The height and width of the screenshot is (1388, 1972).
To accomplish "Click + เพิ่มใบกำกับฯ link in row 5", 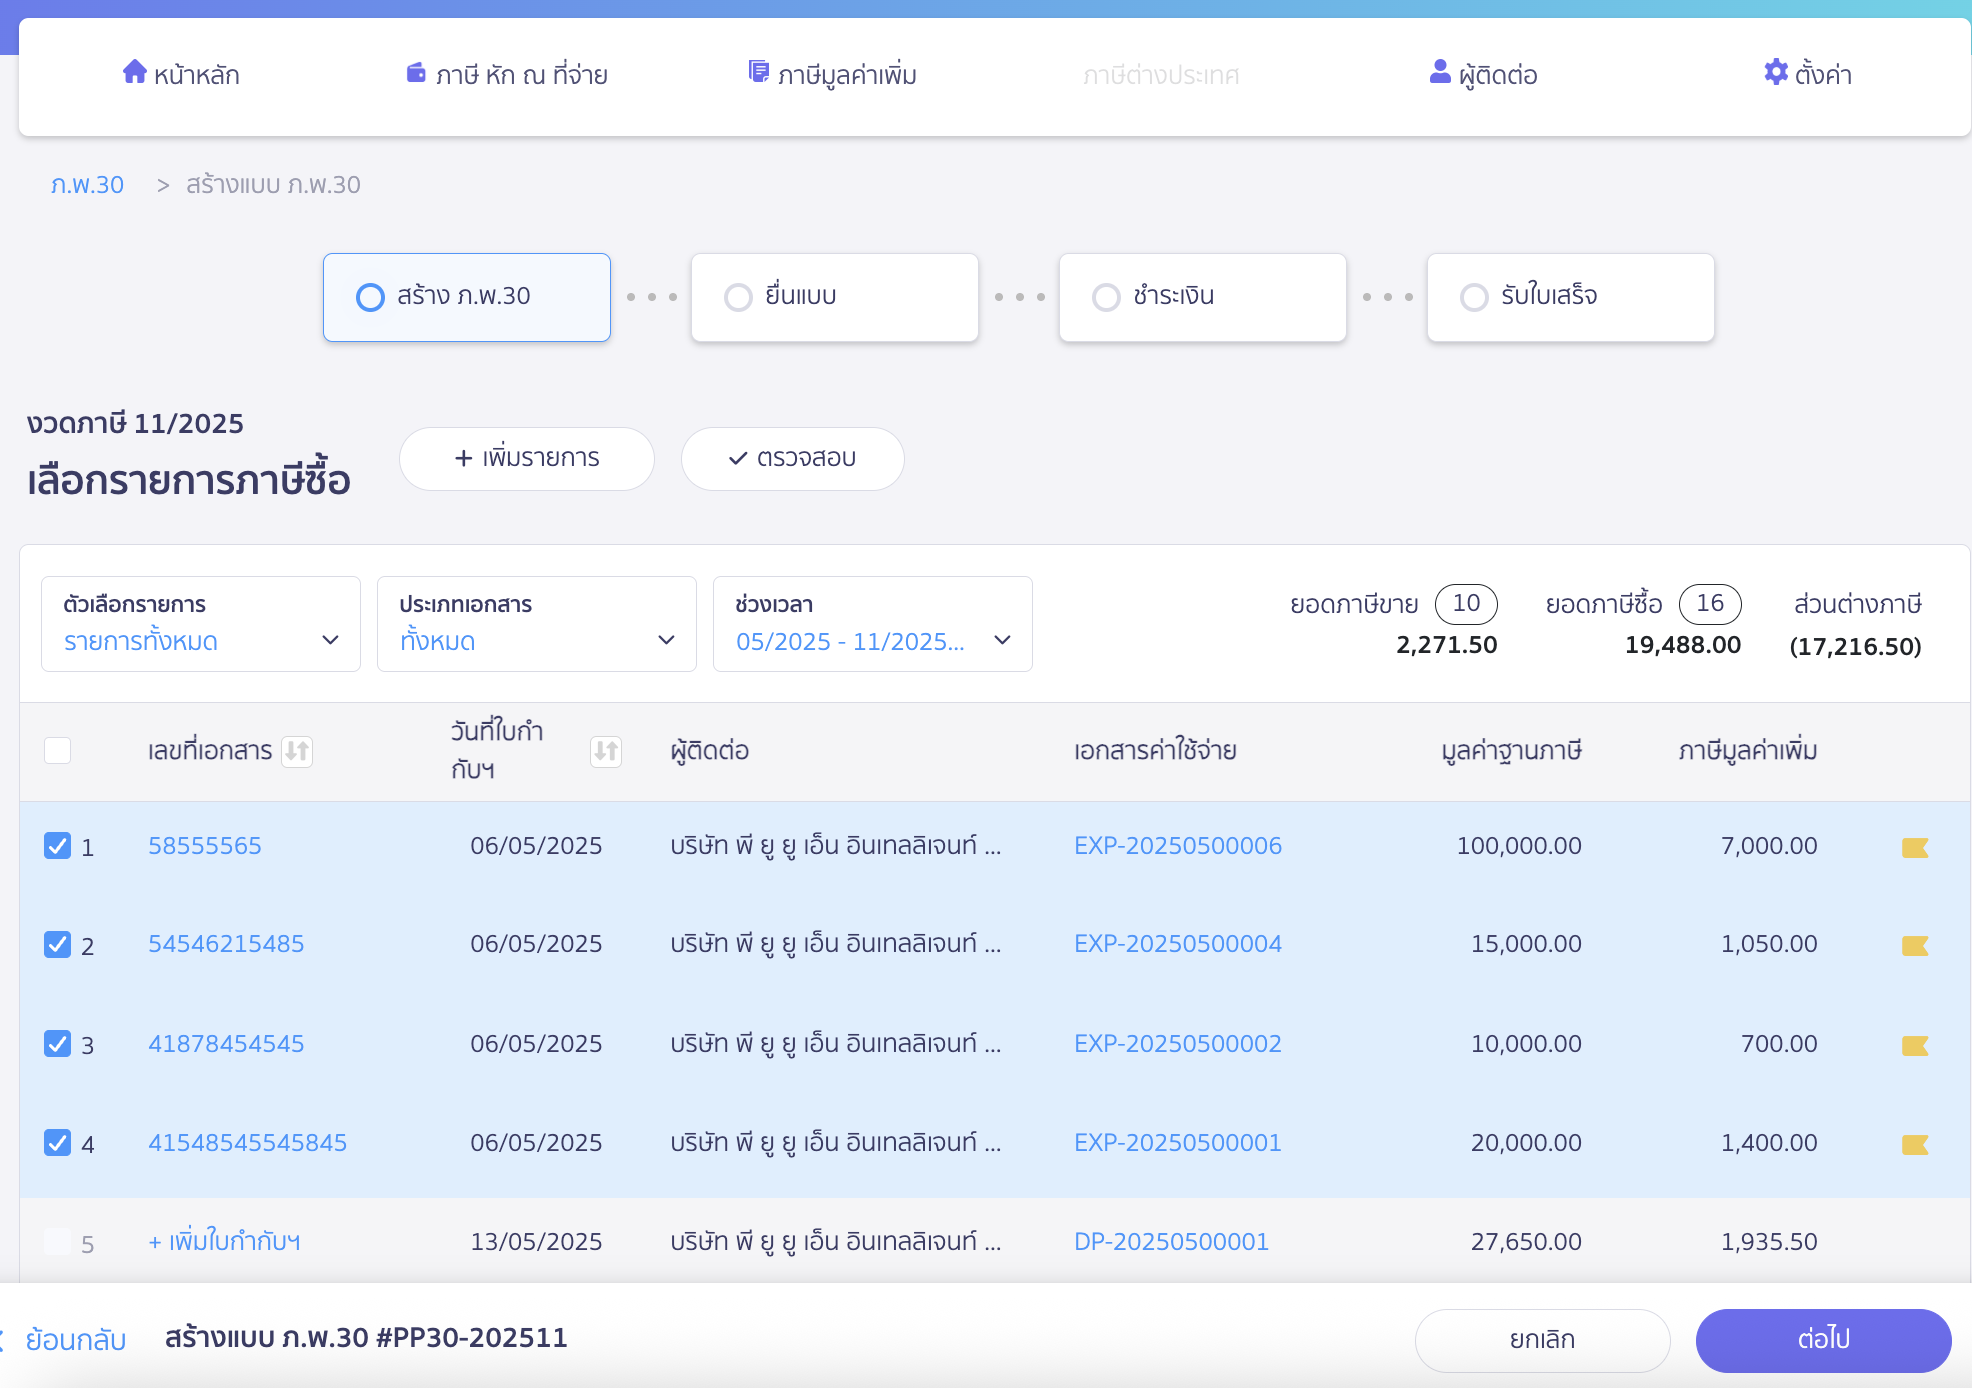I will [224, 1242].
